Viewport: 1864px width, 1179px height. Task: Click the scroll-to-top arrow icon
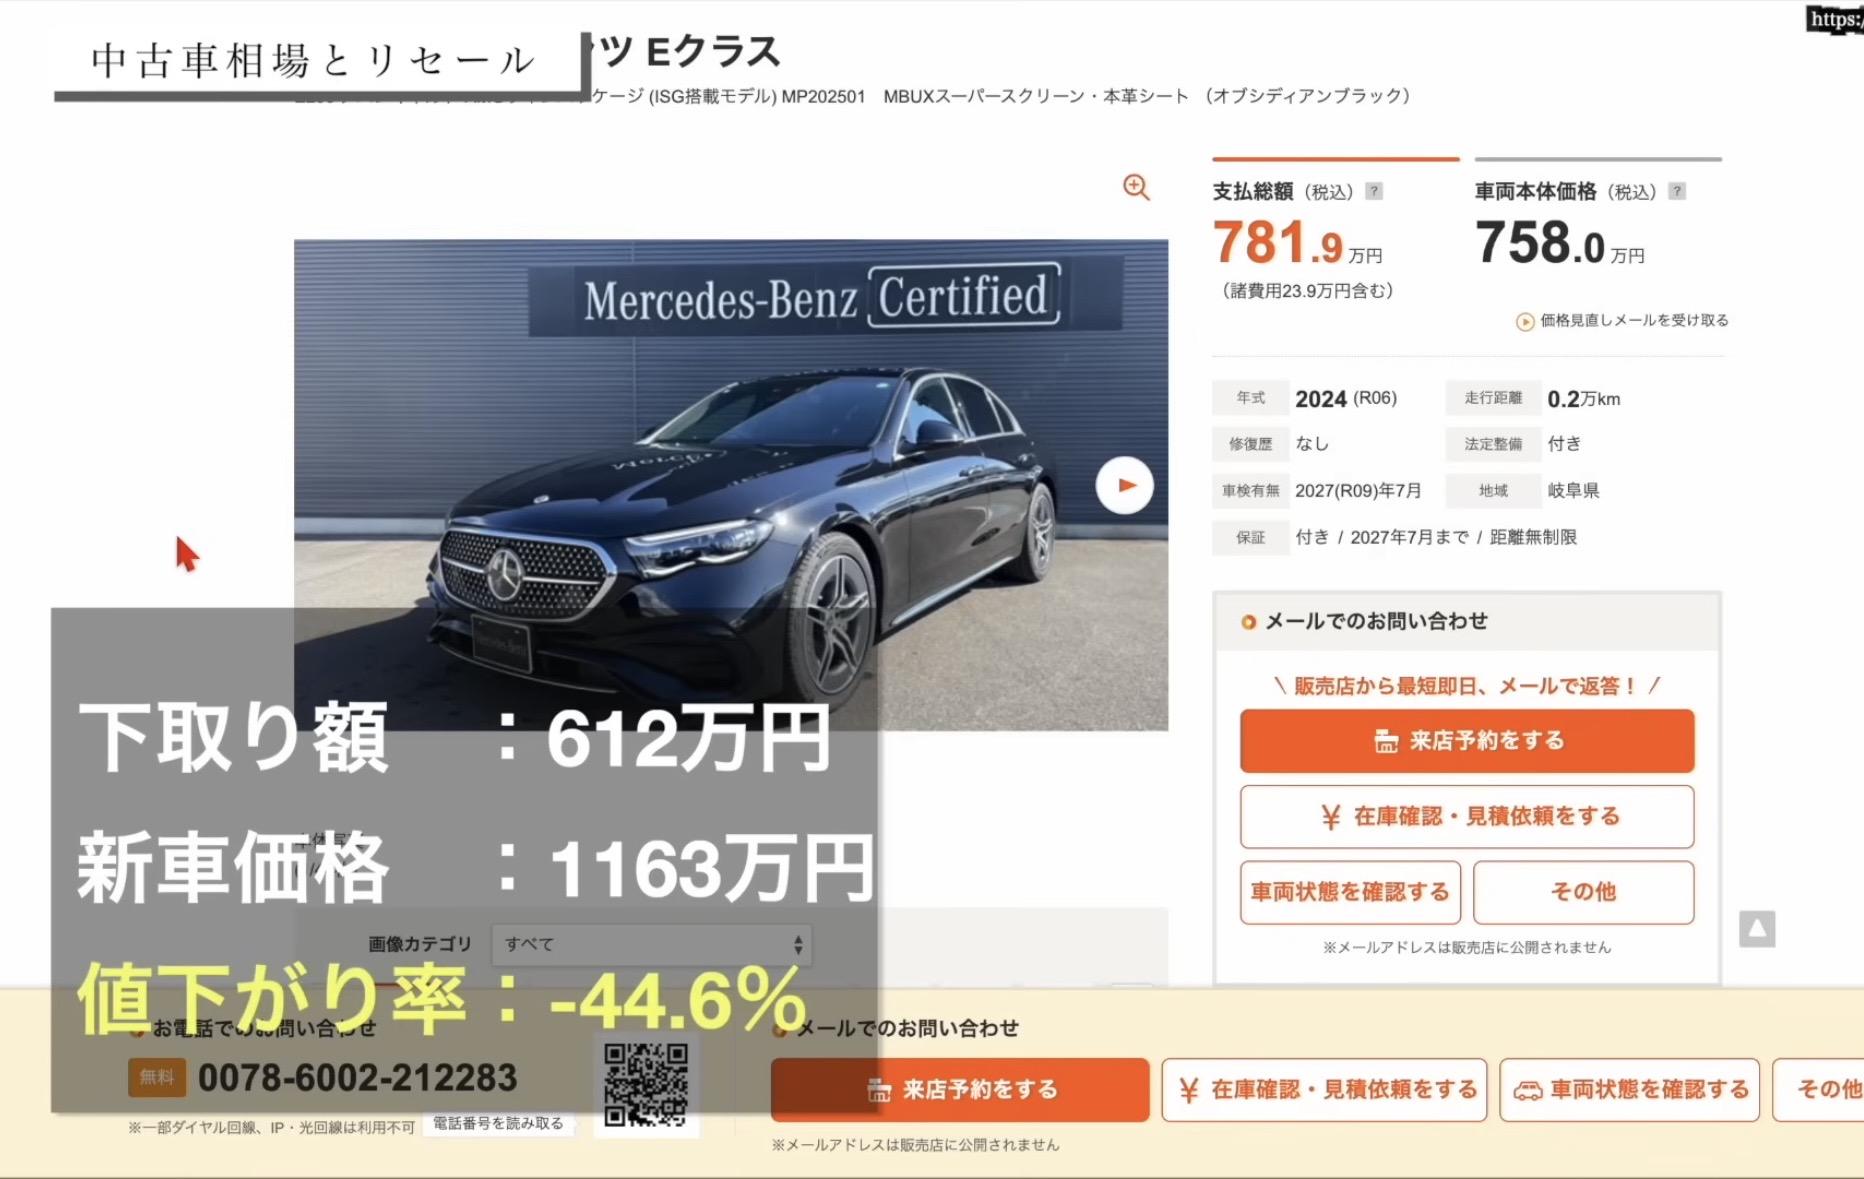click(1757, 929)
